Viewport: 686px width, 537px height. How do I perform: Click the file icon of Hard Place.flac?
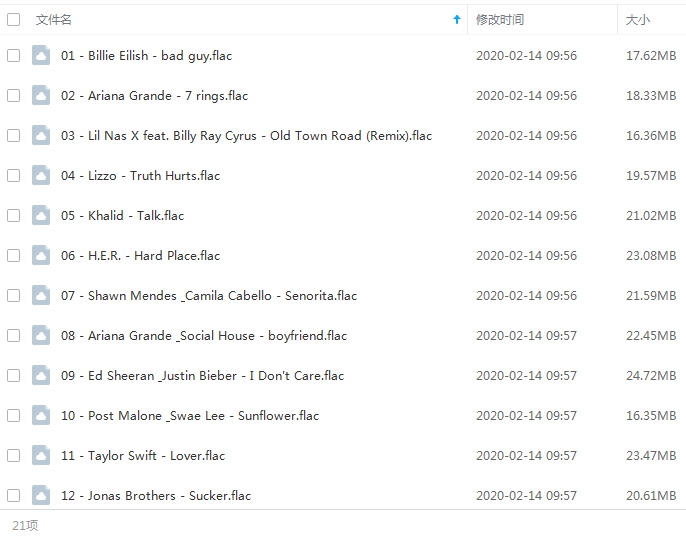point(41,255)
